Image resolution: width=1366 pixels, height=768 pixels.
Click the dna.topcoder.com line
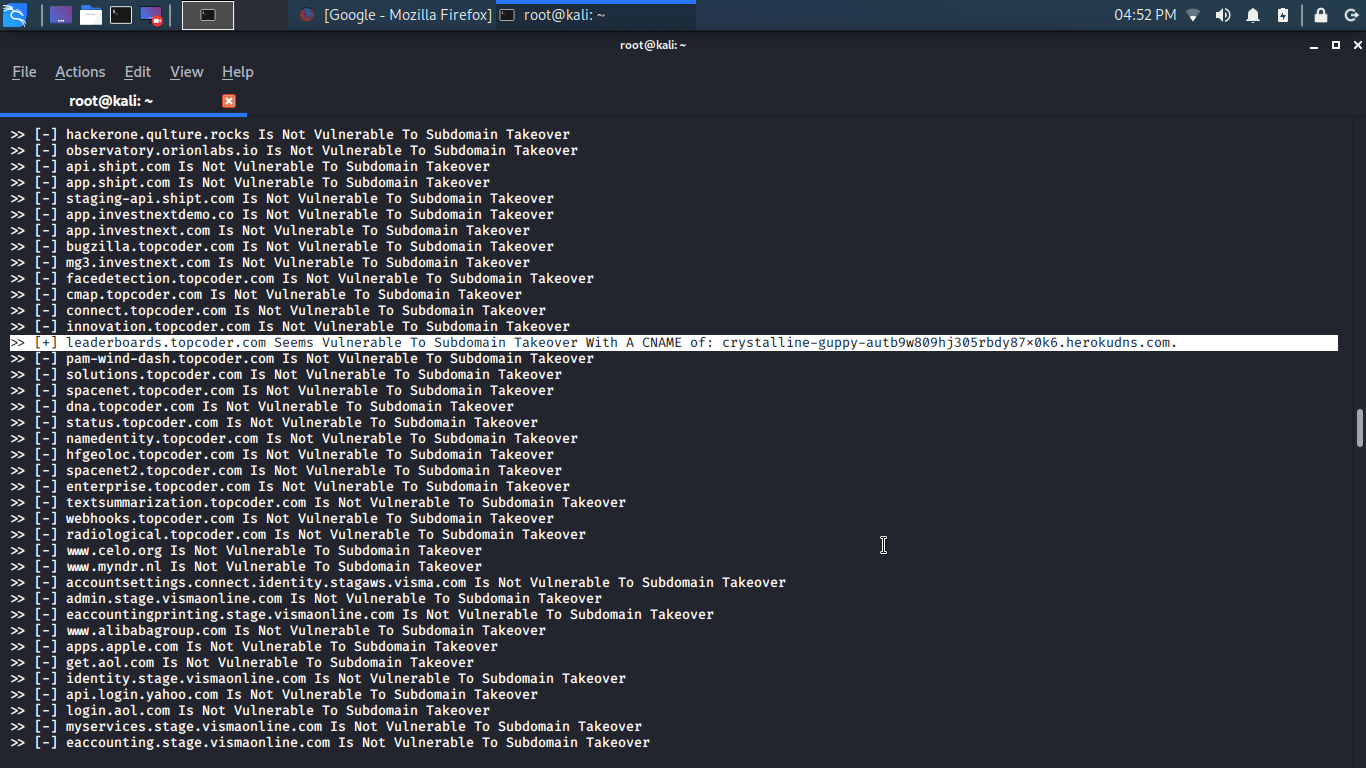262,406
